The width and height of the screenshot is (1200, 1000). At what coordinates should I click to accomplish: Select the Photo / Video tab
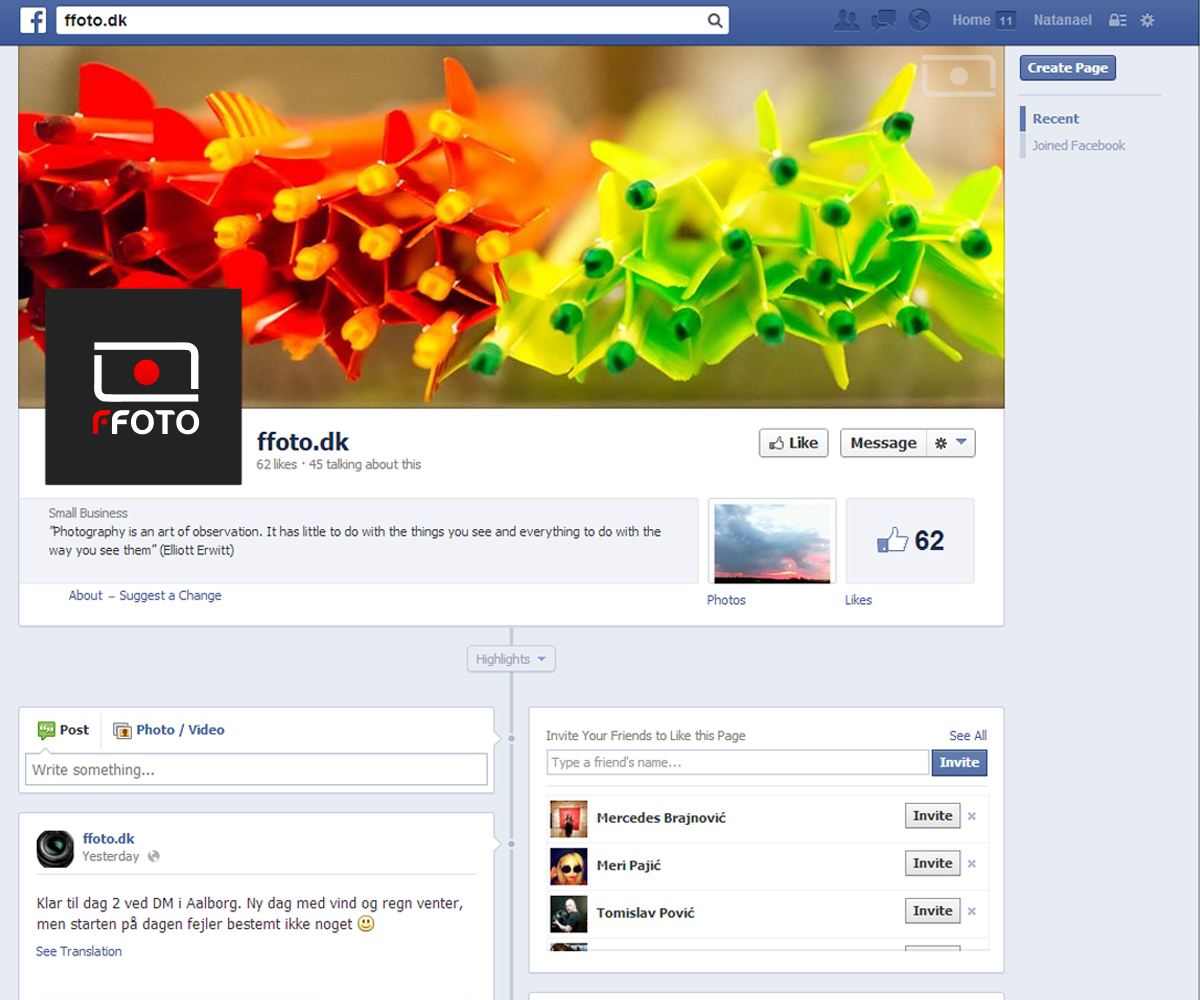pyautogui.click(x=169, y=730)
